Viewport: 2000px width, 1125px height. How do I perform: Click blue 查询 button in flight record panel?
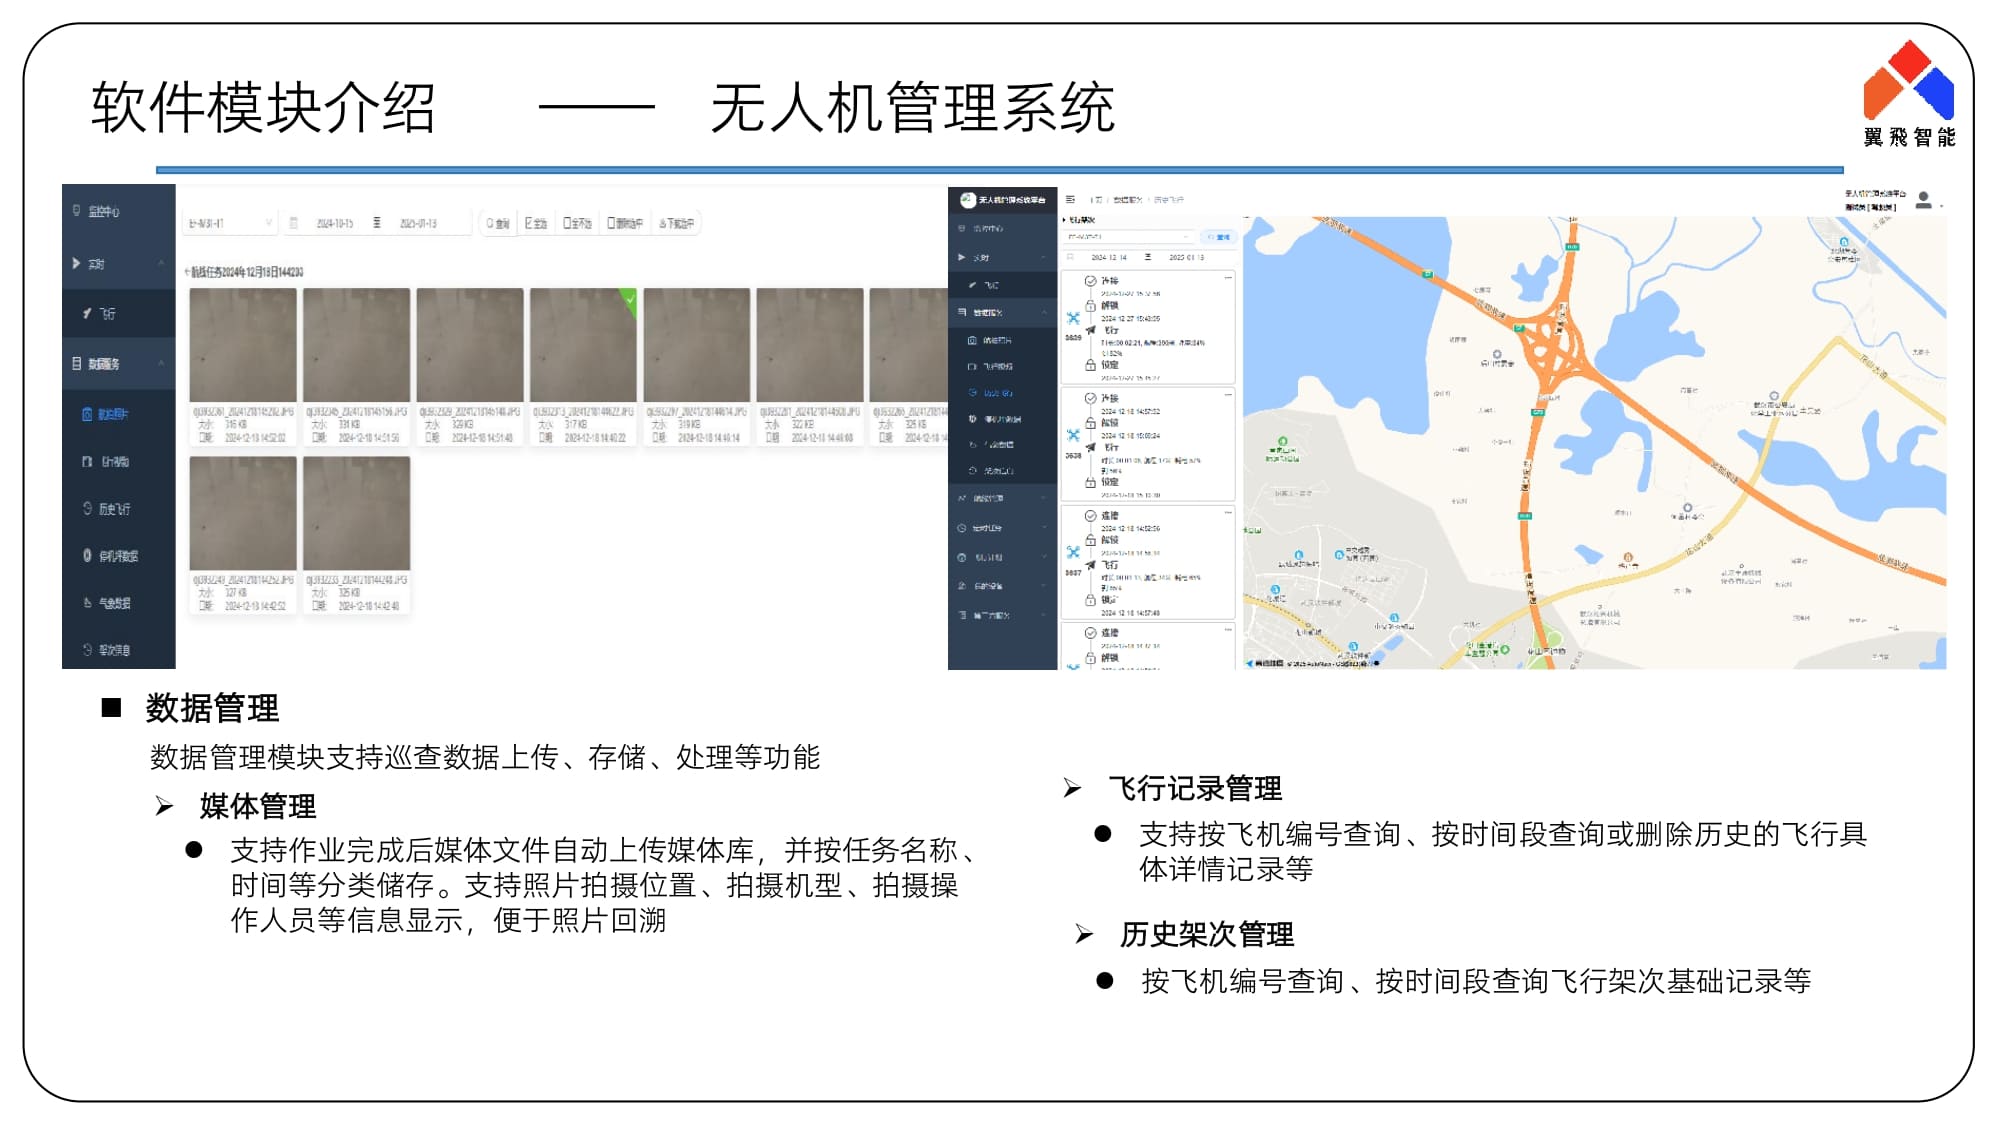(x=1218, y=237)
